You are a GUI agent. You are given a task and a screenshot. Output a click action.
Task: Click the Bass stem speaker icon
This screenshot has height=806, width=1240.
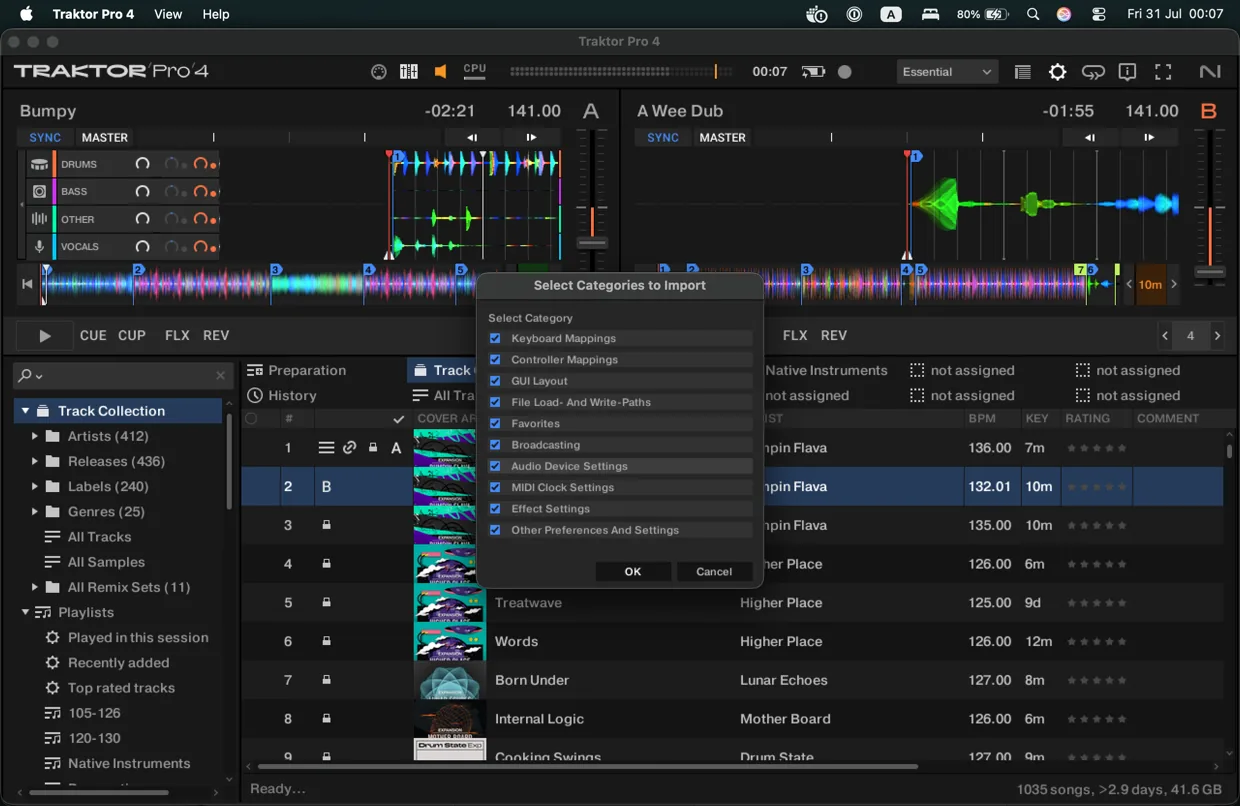pos(39,191)
